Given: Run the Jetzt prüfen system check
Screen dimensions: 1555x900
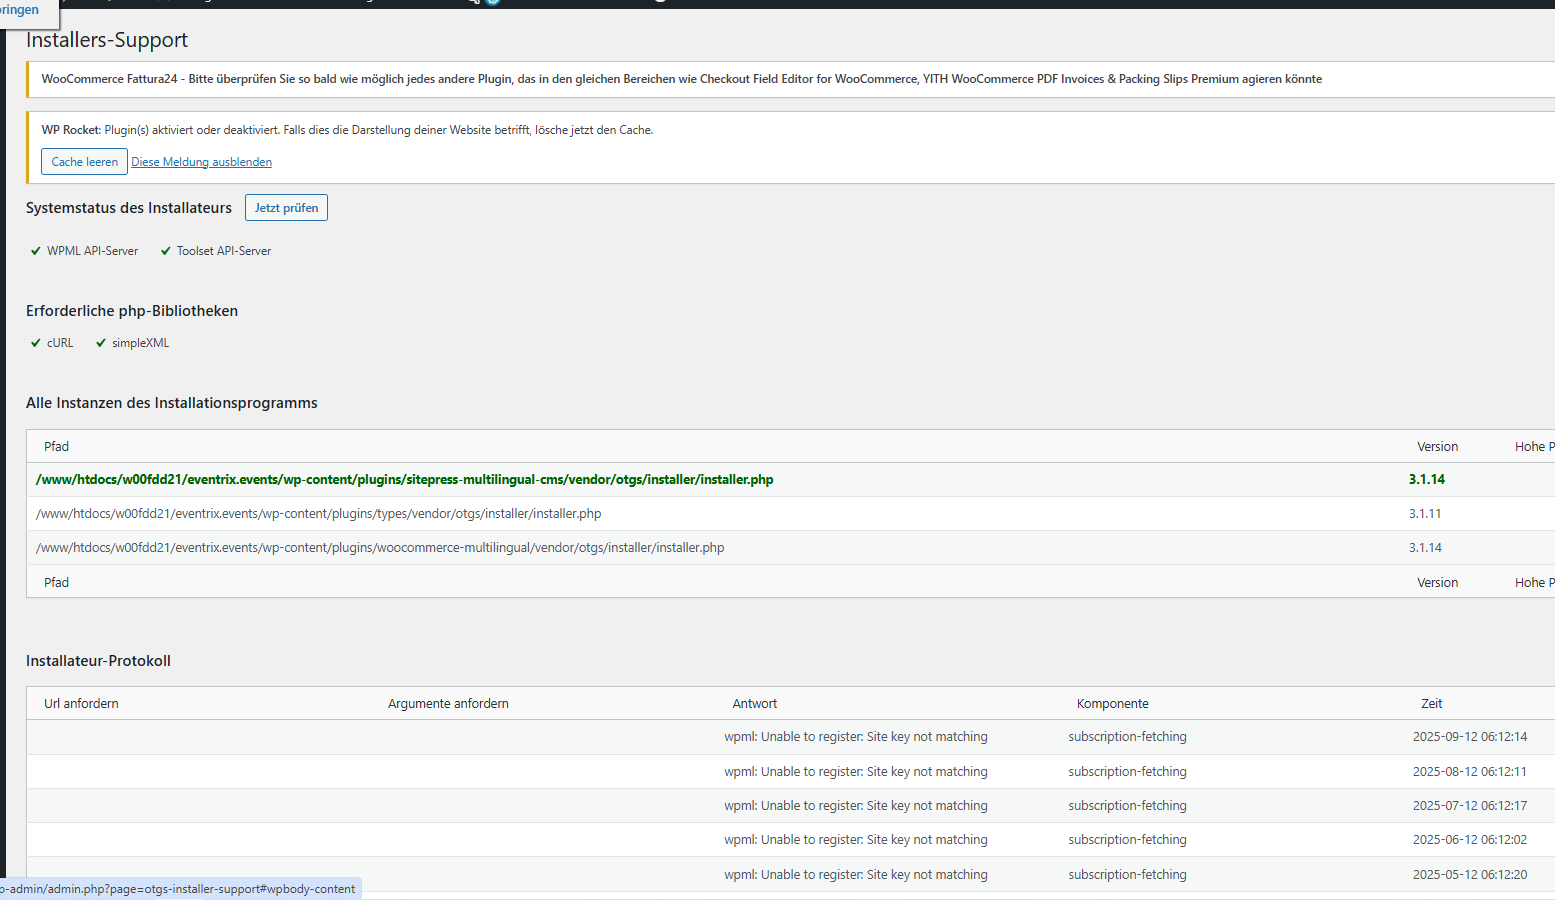Looking at the screenshot, I should coord(286,208).
